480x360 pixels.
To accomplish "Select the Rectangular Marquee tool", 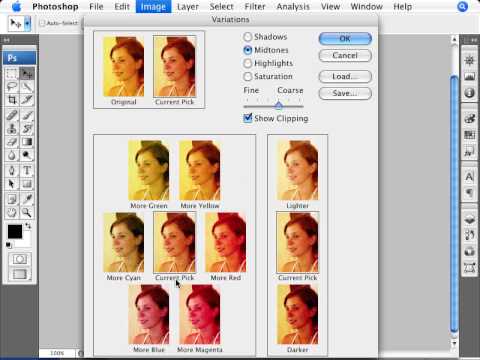I will point(12,73).
